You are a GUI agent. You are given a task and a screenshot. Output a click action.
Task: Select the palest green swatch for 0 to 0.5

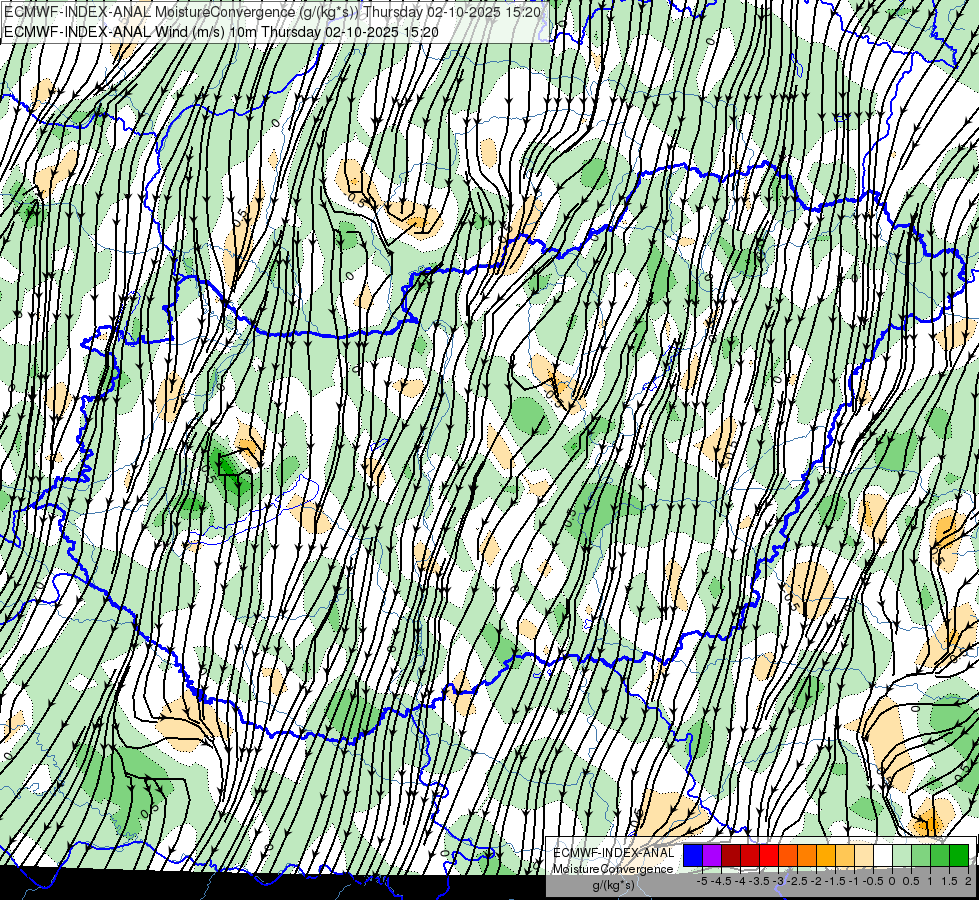pyautogui.click(x=902, y=855)
